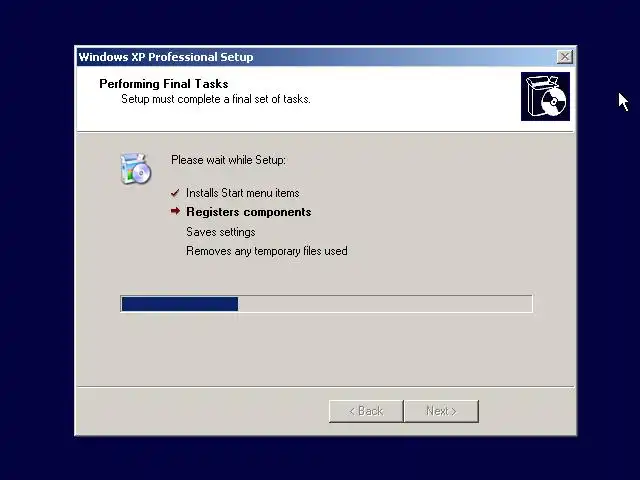Click the 'Saves settings' step

pyautogui.click(x=221, y=232)
